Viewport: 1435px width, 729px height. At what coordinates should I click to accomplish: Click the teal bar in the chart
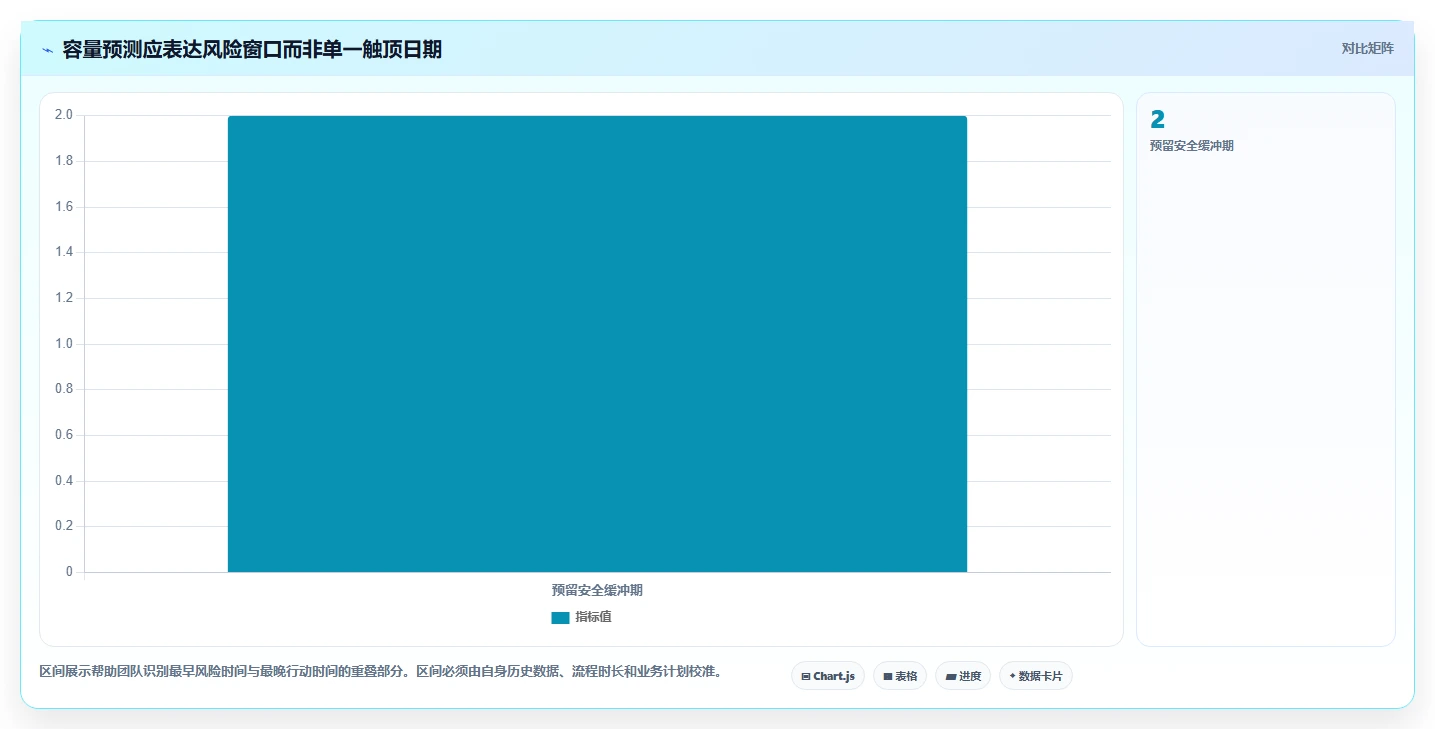click(x=597, y=344)
